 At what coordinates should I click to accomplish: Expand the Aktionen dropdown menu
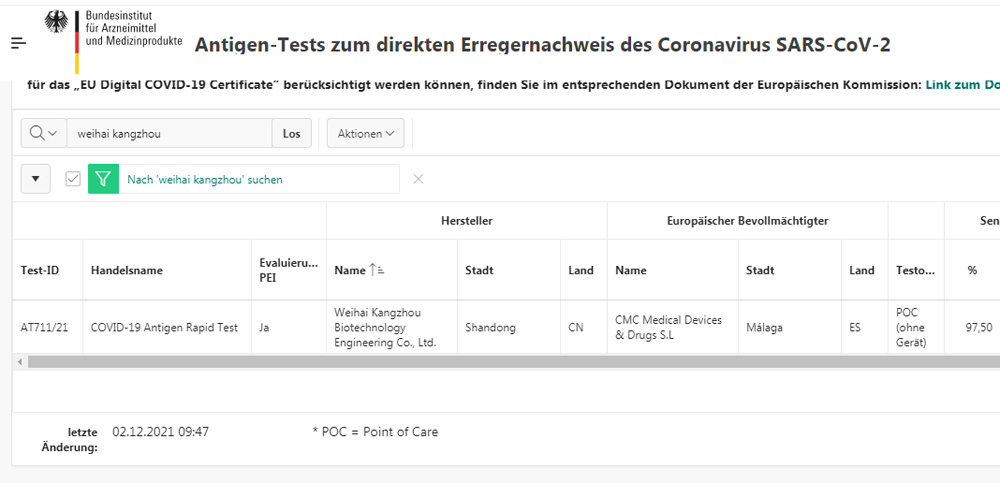pyautogui.click(x=365, y=133)
